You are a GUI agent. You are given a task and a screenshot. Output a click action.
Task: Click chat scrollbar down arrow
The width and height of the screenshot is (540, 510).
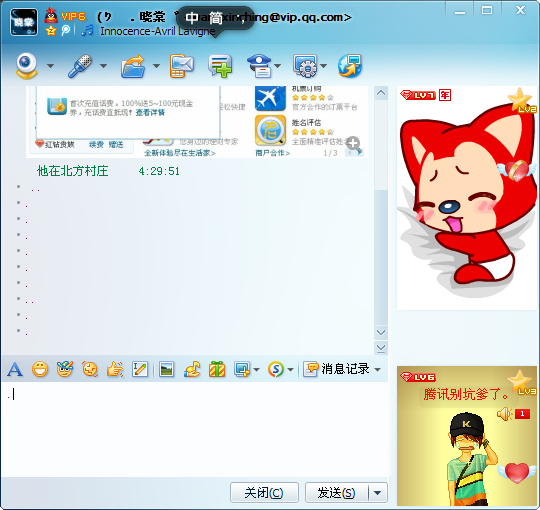click(x=381, y=332)
